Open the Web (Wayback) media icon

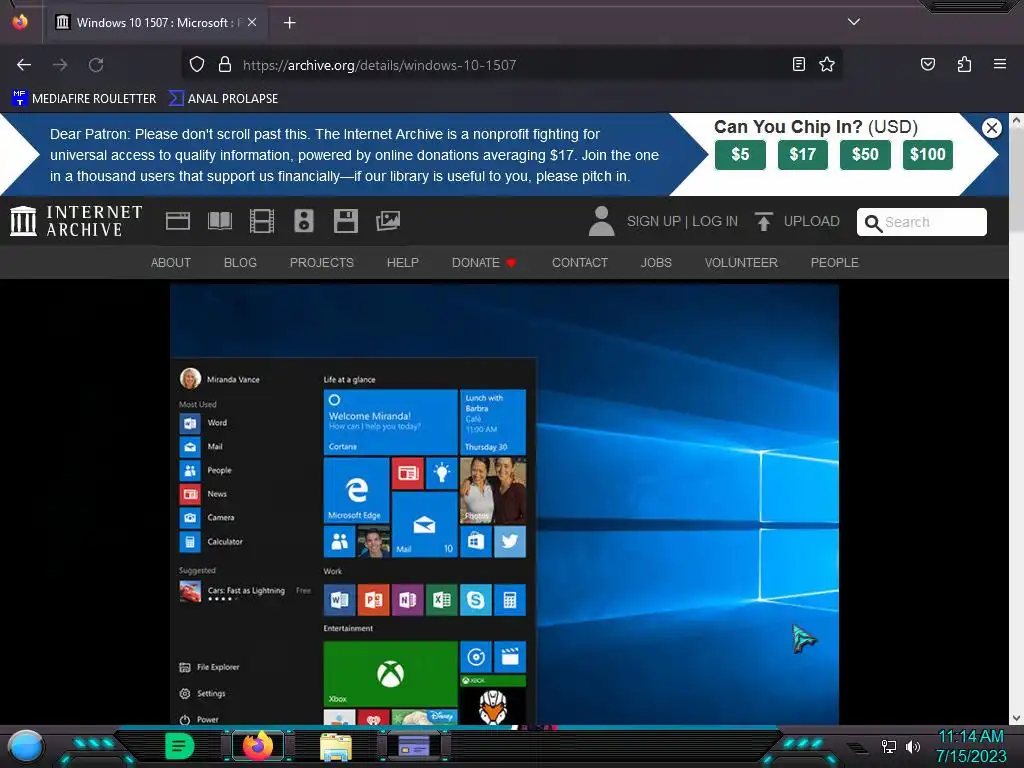click(178, 221)
